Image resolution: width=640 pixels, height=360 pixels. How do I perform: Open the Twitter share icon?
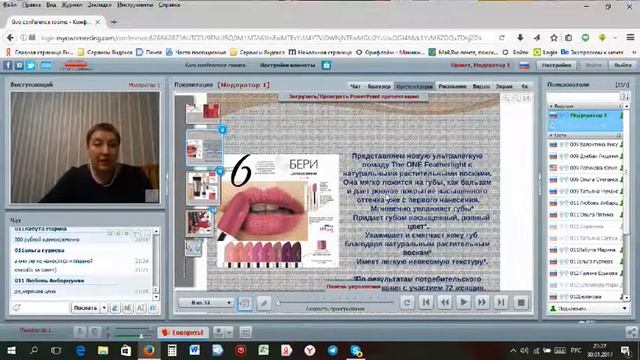[x=30, y=65]
